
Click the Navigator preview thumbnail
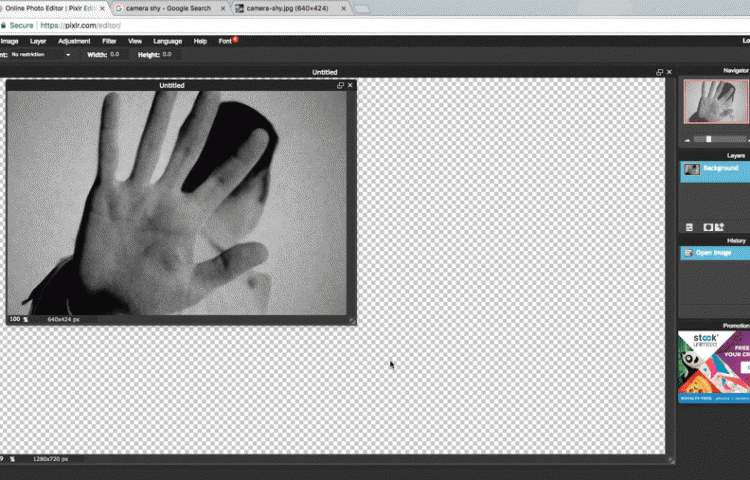point(716,101)
